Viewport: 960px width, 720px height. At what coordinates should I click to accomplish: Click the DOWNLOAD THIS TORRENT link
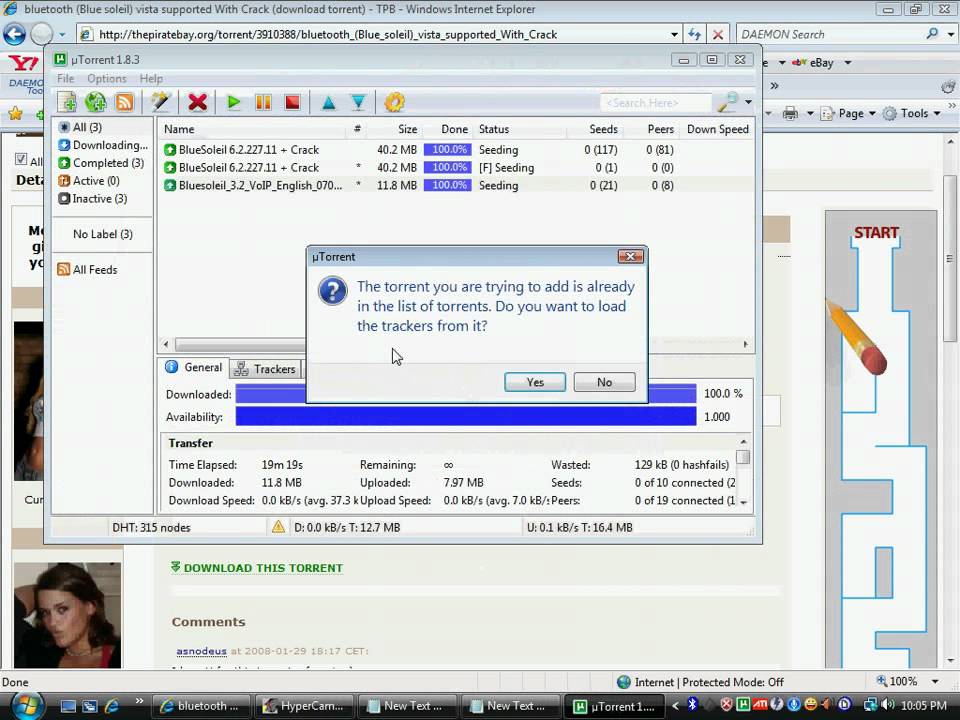262,568
